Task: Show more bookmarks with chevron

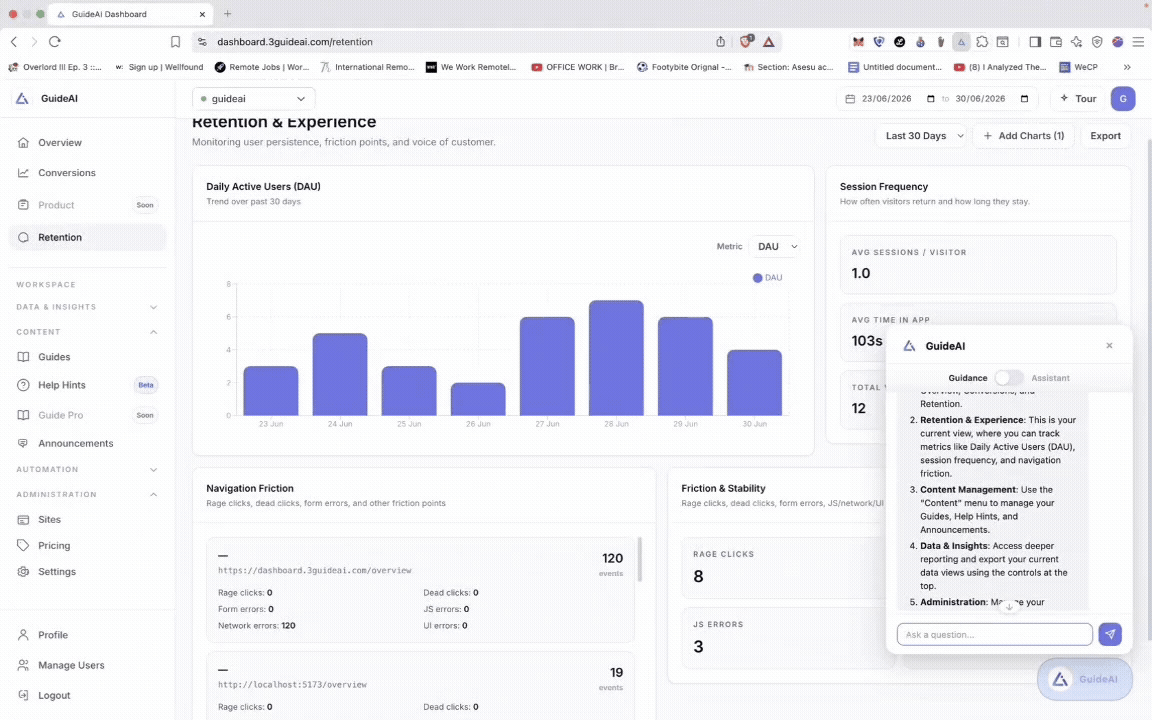Action: pyautogui.click(x=1127, y=67)
